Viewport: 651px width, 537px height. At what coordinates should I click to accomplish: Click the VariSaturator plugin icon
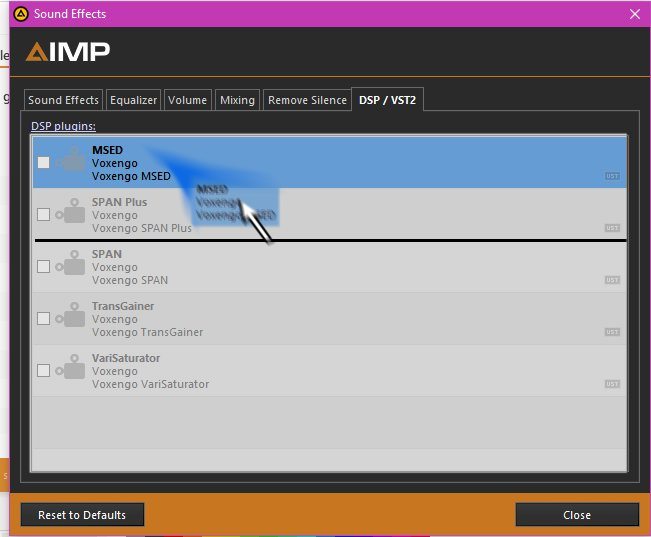point(70,367)
